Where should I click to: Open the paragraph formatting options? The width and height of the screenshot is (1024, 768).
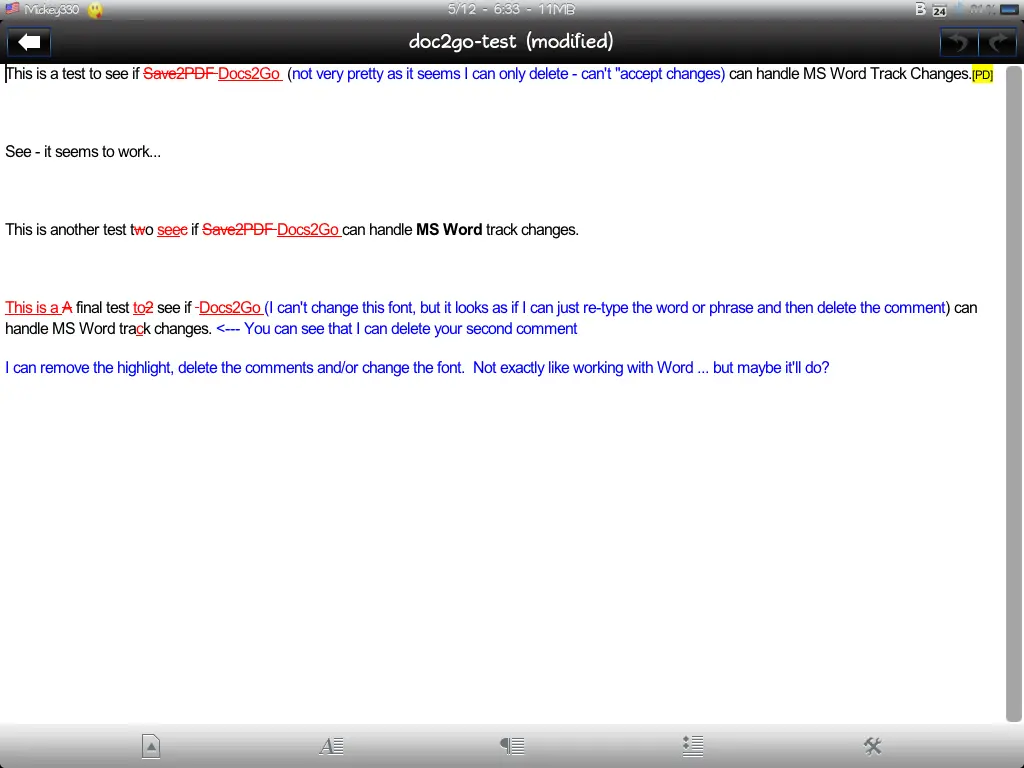(x=512, y=745)
